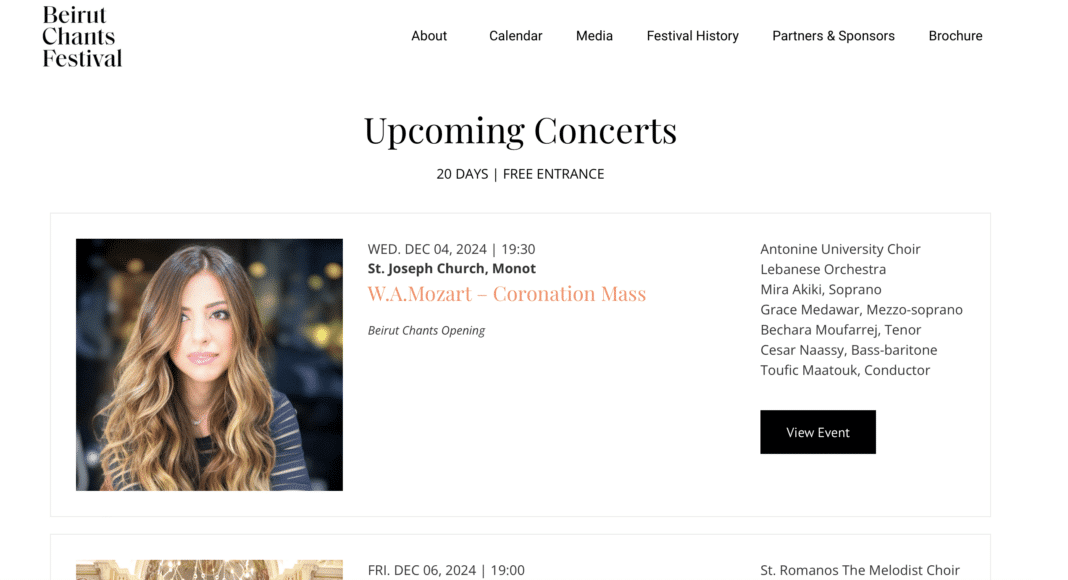This screenshot has width=1068, height=580.
Task: Visit the Partners & Sponsors page
Action: pos(833,36)
